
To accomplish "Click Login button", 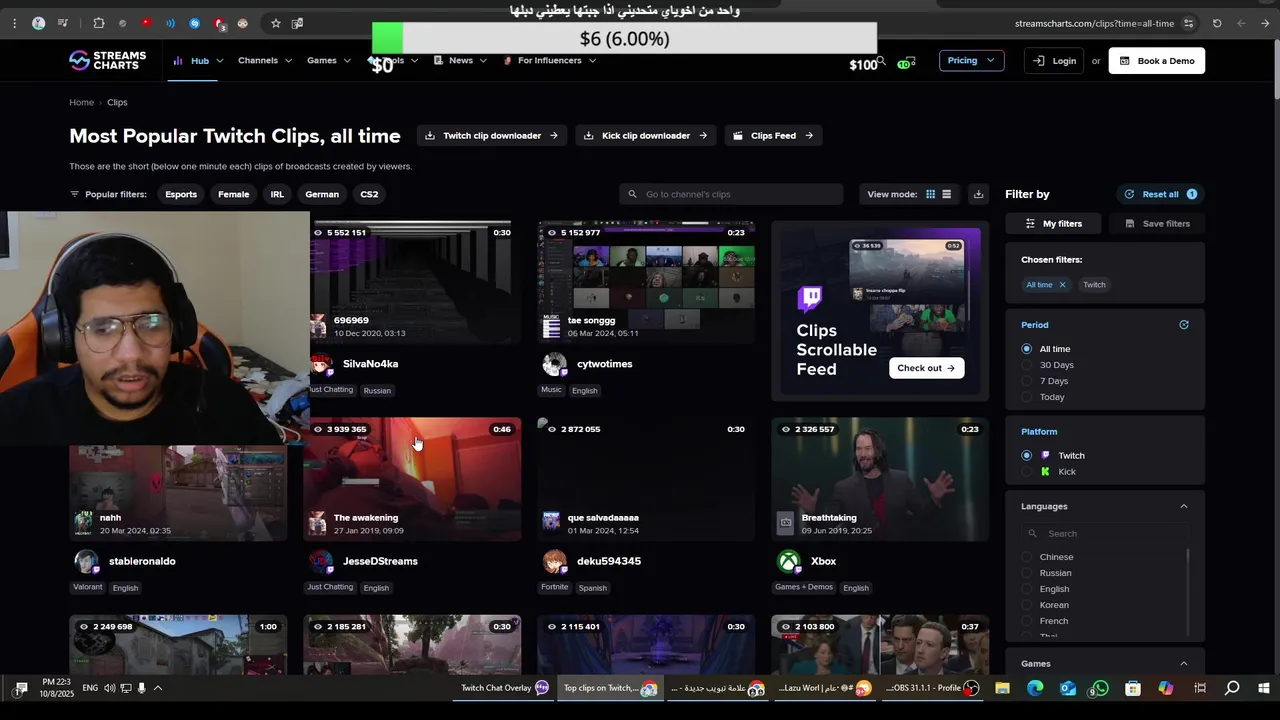I will 1054,61.
